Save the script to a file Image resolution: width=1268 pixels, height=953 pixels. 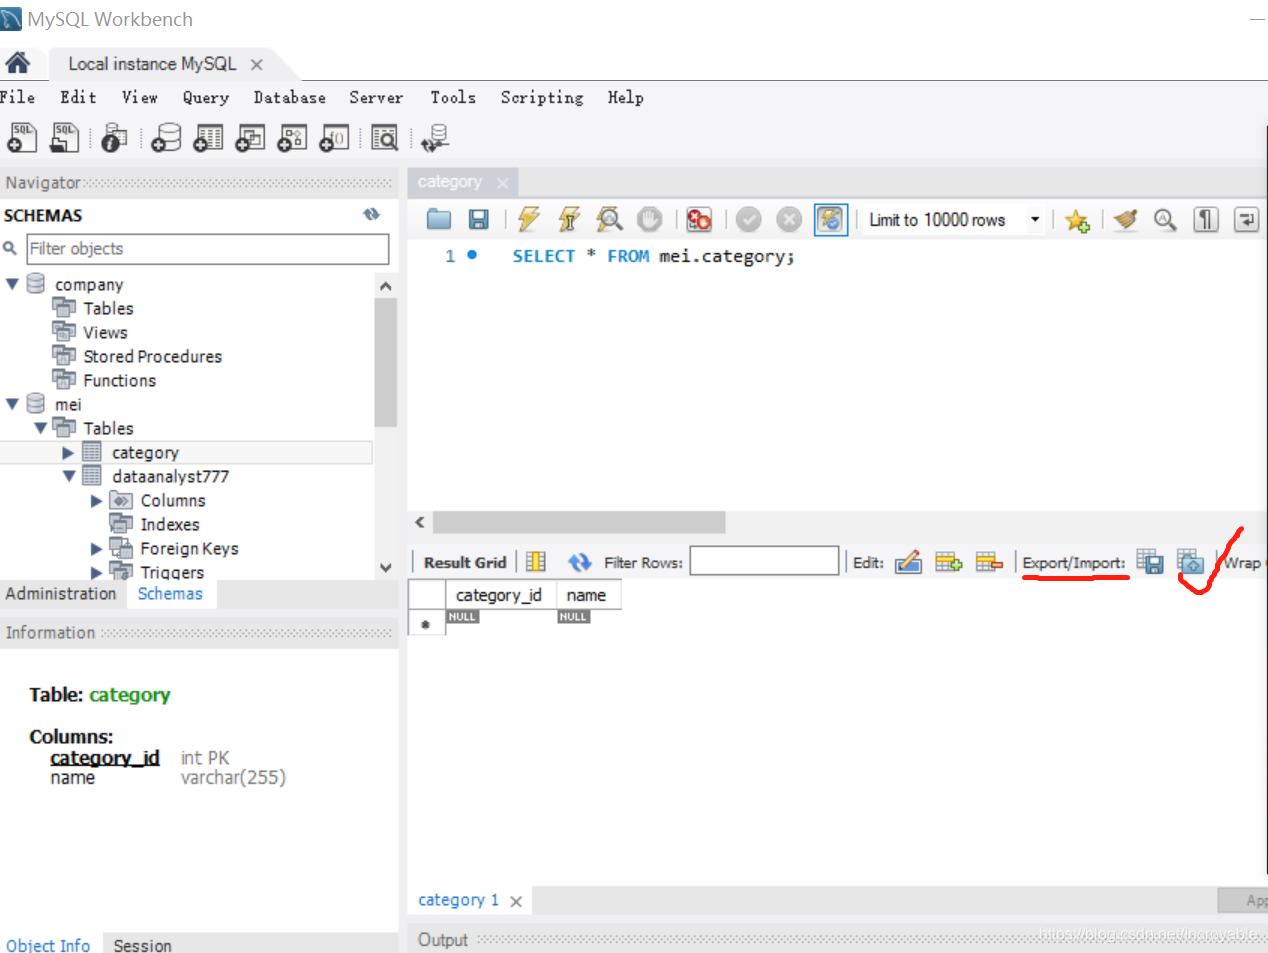479,219
